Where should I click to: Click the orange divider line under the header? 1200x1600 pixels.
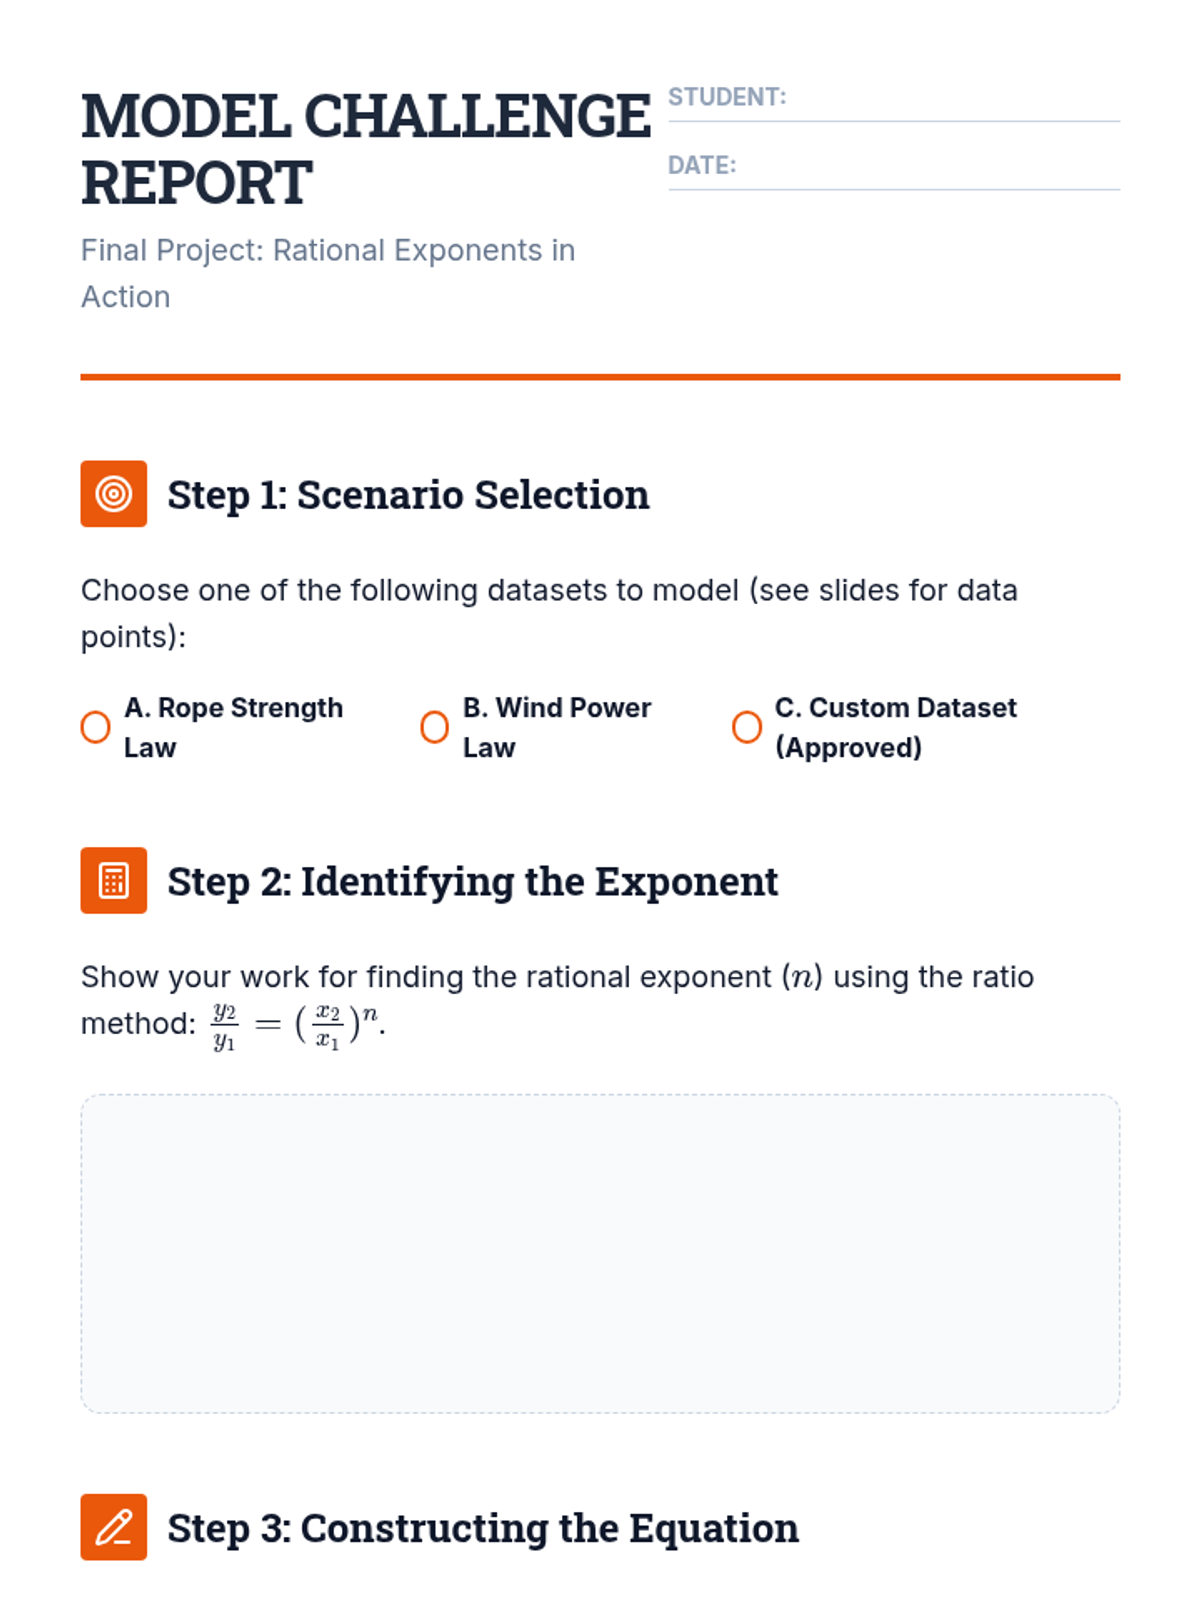(600, 377)
